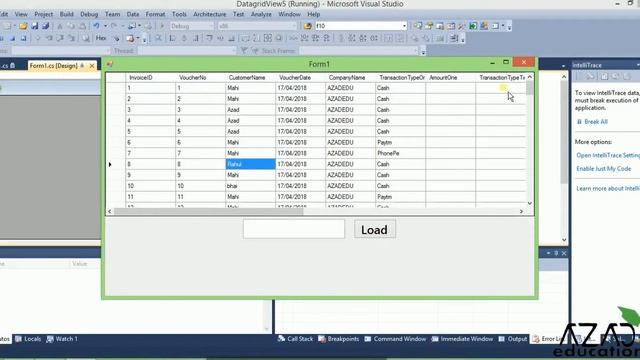Click the Make Same Width layout icon
640x360 pixels.
pos(245,38)
